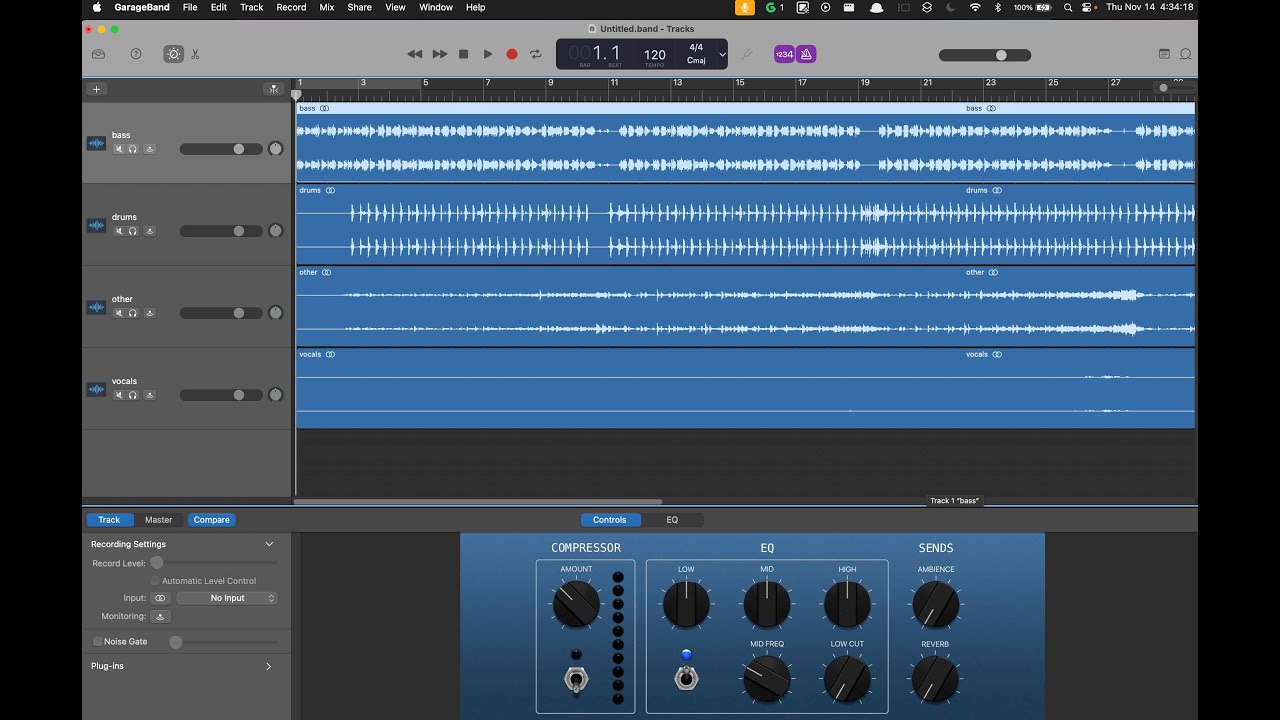Open the File menu

(189, 7)
